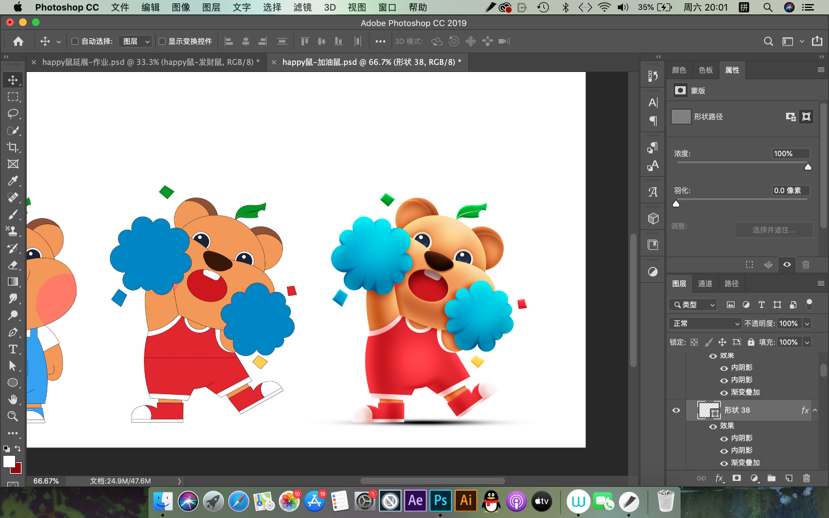Select the Crop tool

[13, 147]
